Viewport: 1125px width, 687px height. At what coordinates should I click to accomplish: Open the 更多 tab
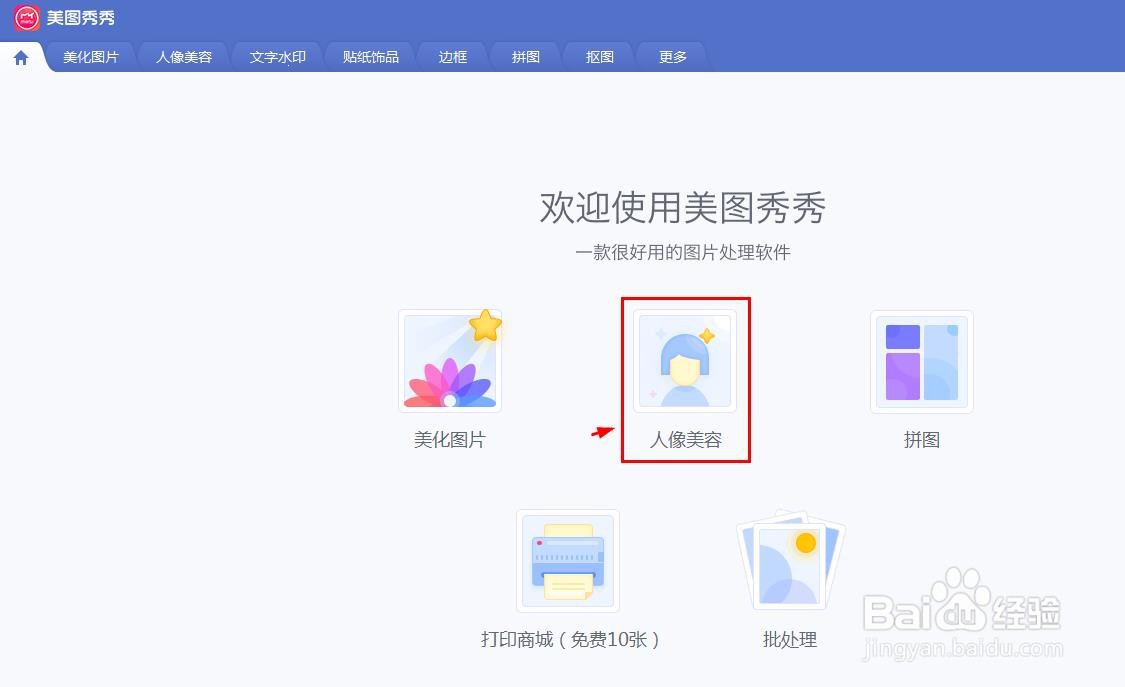[673, 57]
